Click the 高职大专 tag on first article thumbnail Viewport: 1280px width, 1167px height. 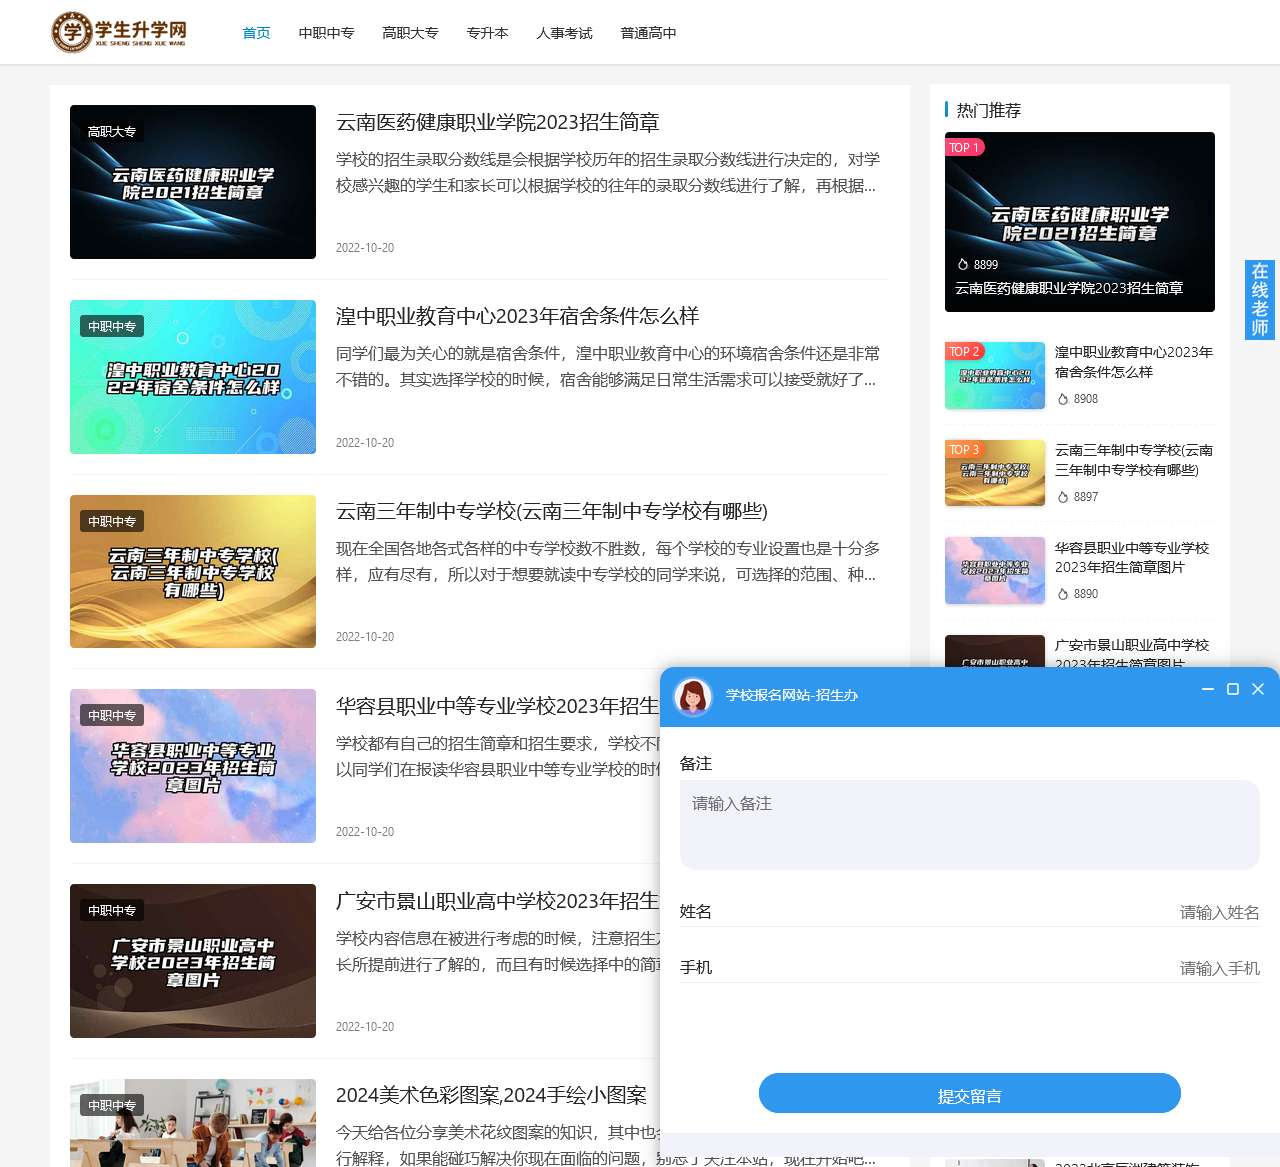[112, 132]
